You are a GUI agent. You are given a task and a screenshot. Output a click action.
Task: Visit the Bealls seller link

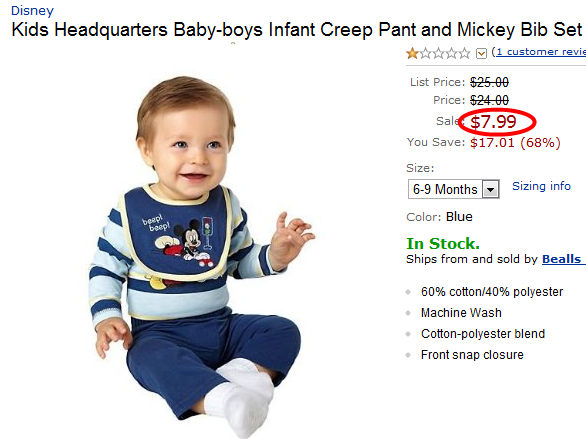564,259
